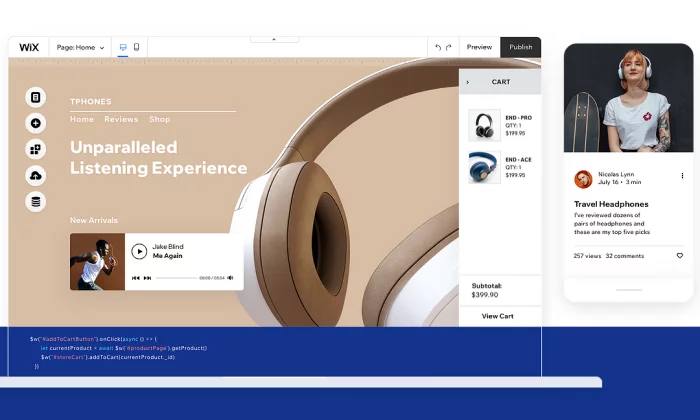
Task: Collapse the top toolbar with the up chevron
Action: [274, 39]
